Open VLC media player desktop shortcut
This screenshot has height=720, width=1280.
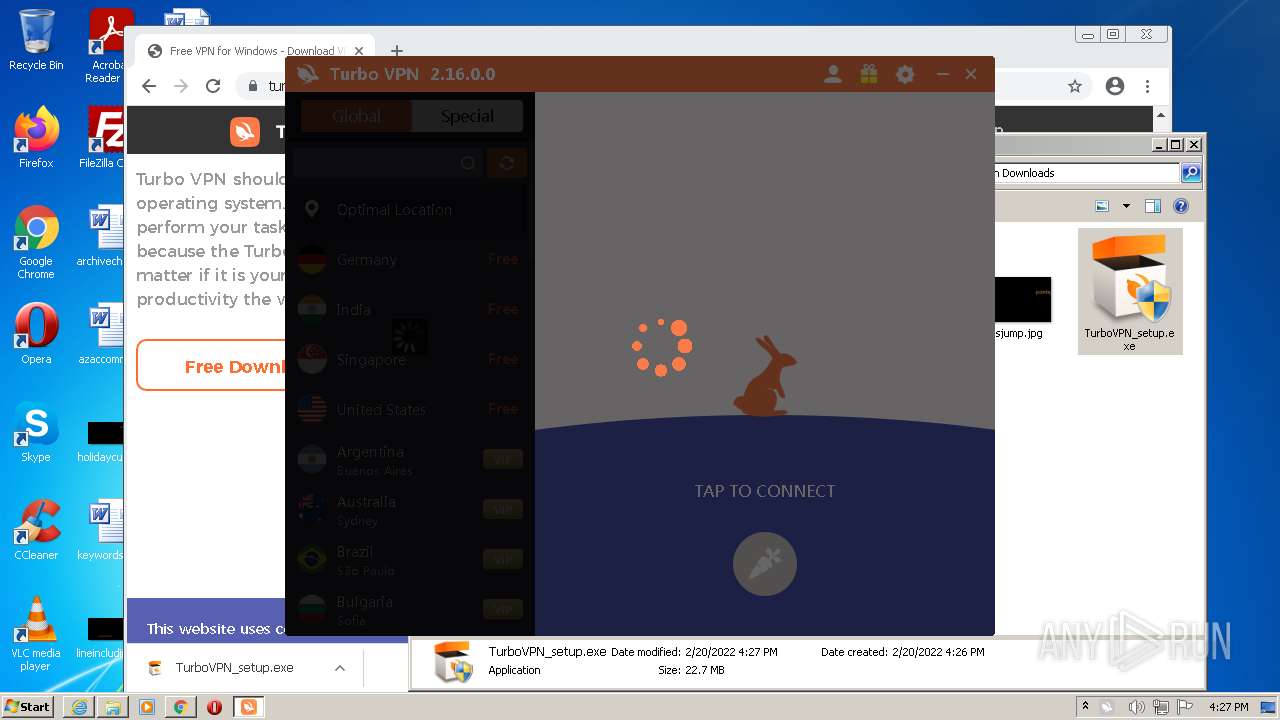click(36, 633)
